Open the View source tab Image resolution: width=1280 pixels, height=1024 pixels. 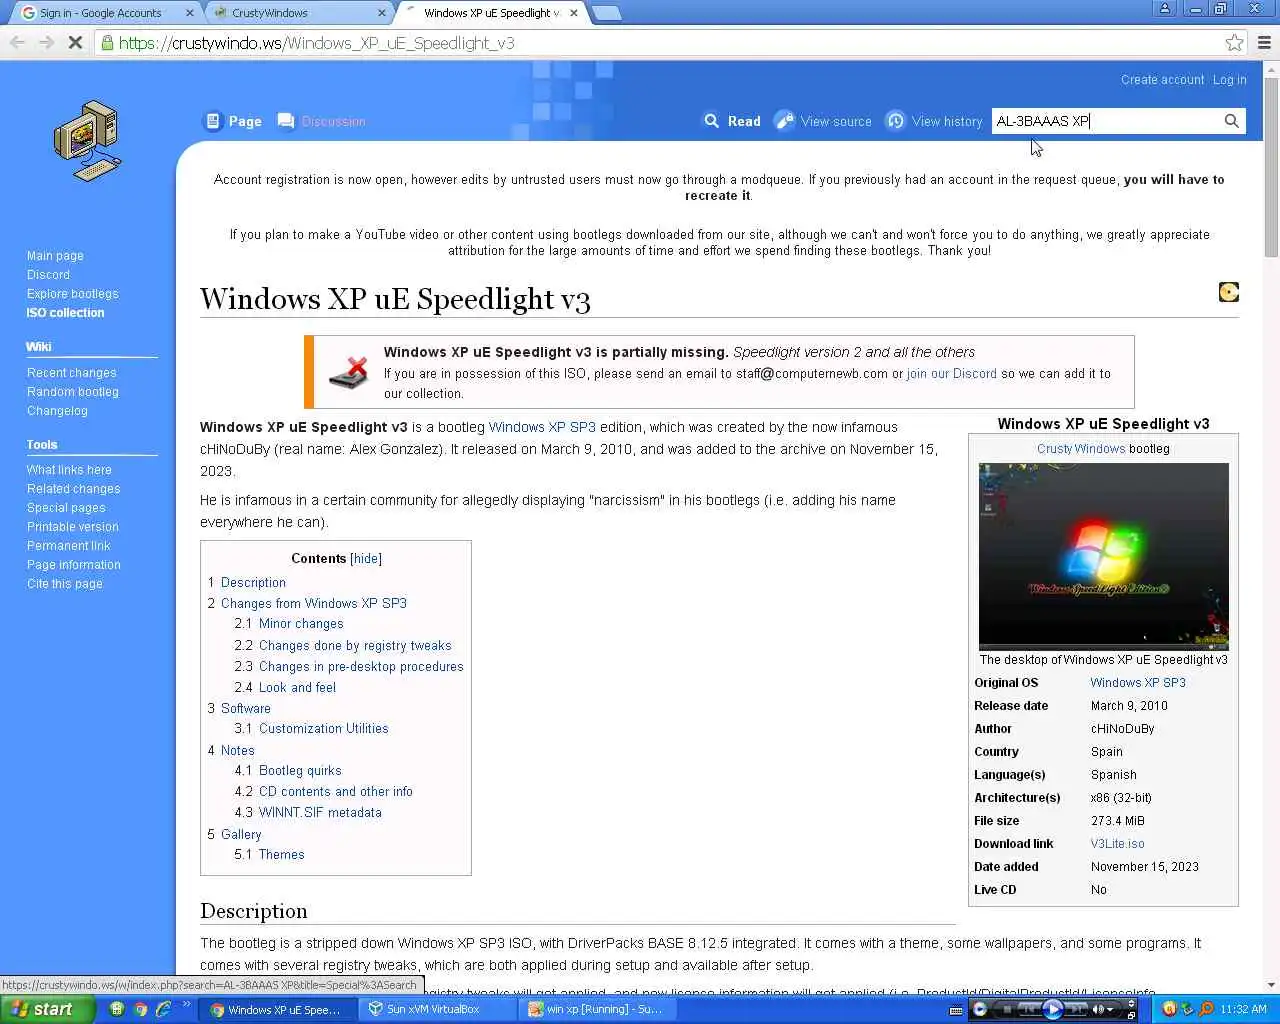pos(823,121)
